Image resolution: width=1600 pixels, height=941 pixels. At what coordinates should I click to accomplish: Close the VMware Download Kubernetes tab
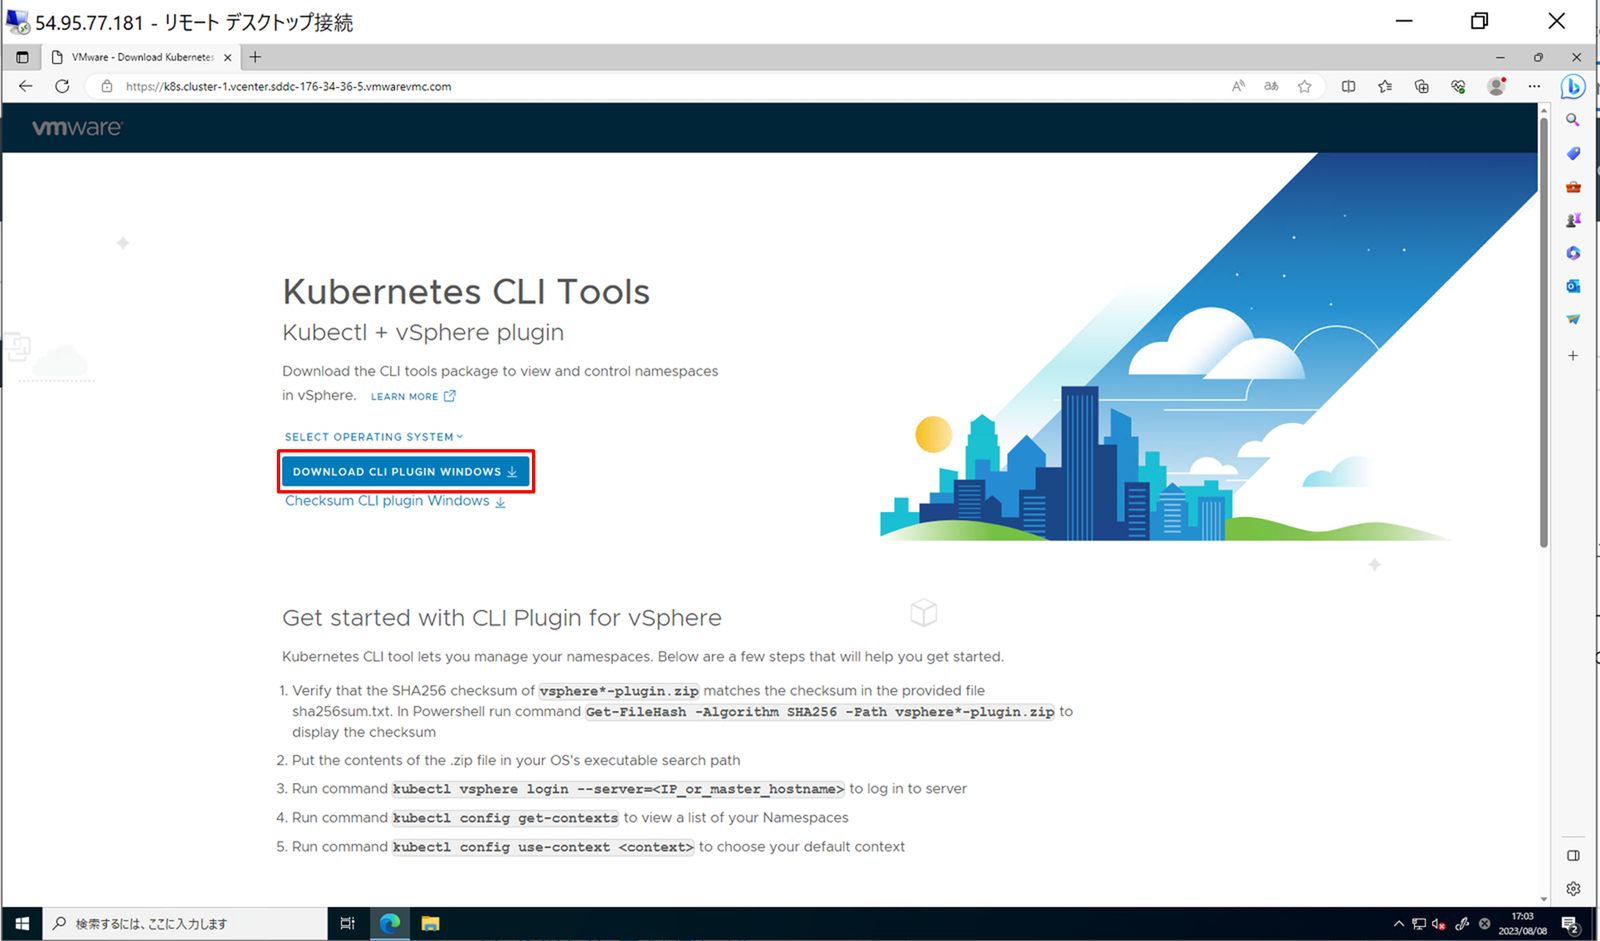[227, 57]
